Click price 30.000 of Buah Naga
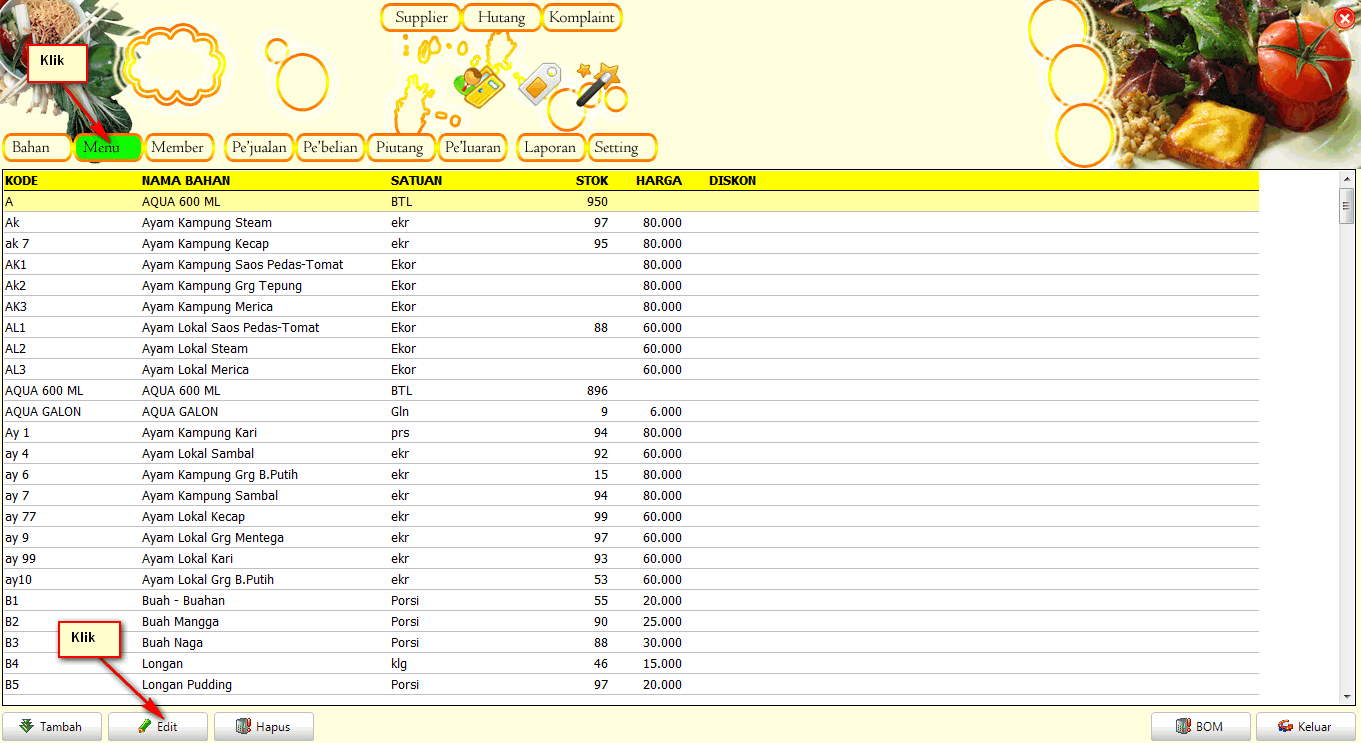This screenshot has width=1361, height=743. click(662, 643)
